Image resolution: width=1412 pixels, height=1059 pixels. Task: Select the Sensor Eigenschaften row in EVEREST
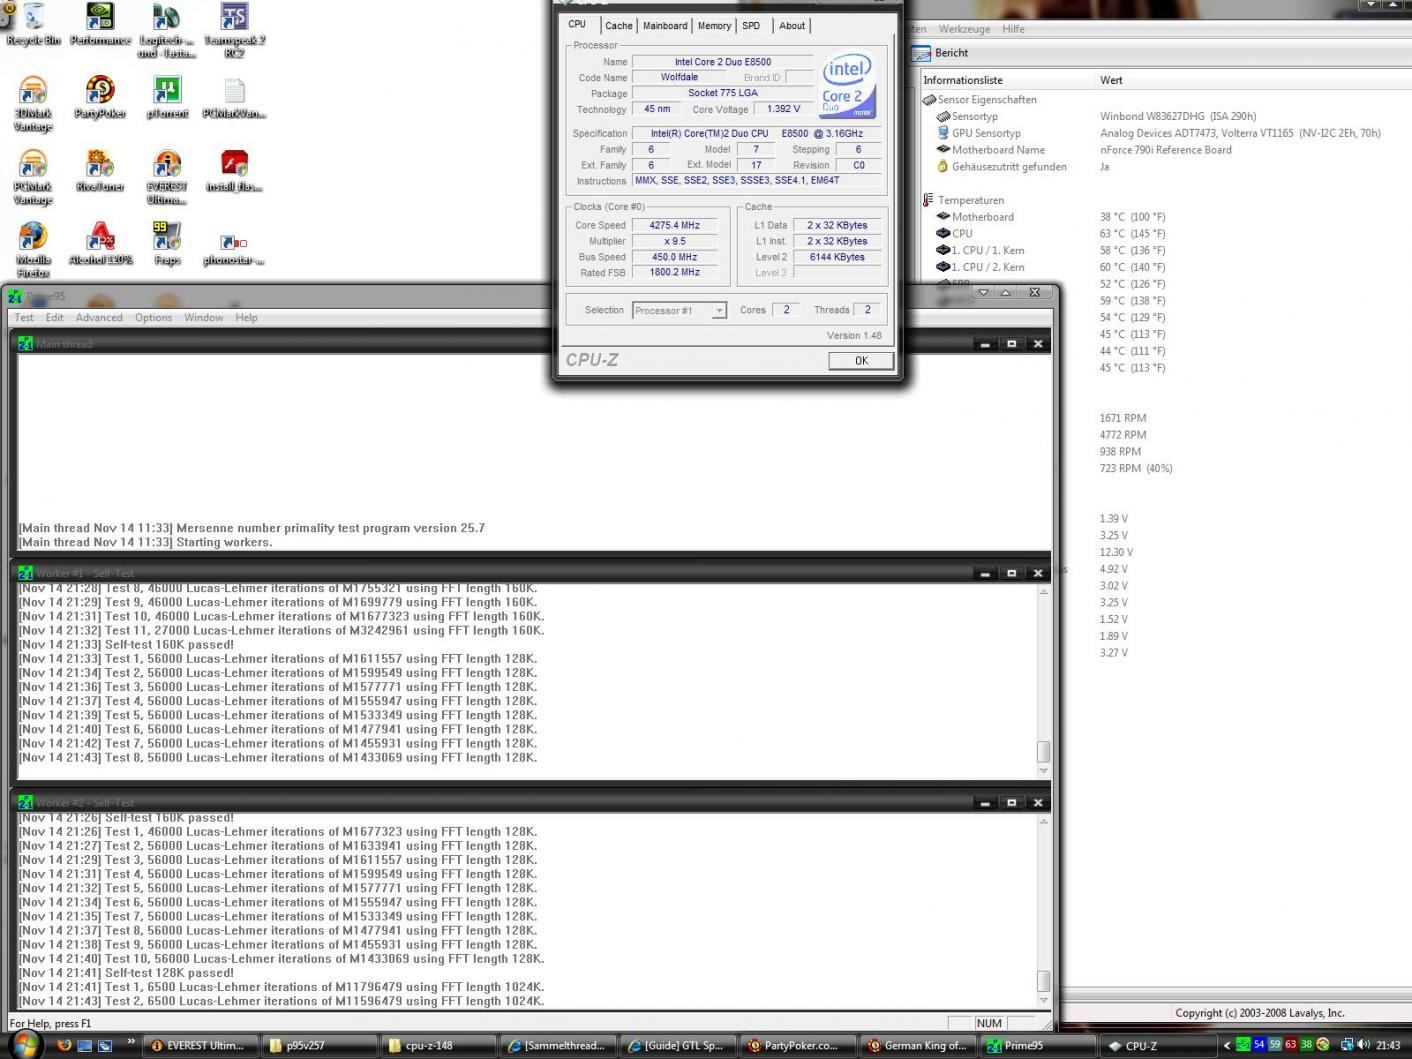987,100
